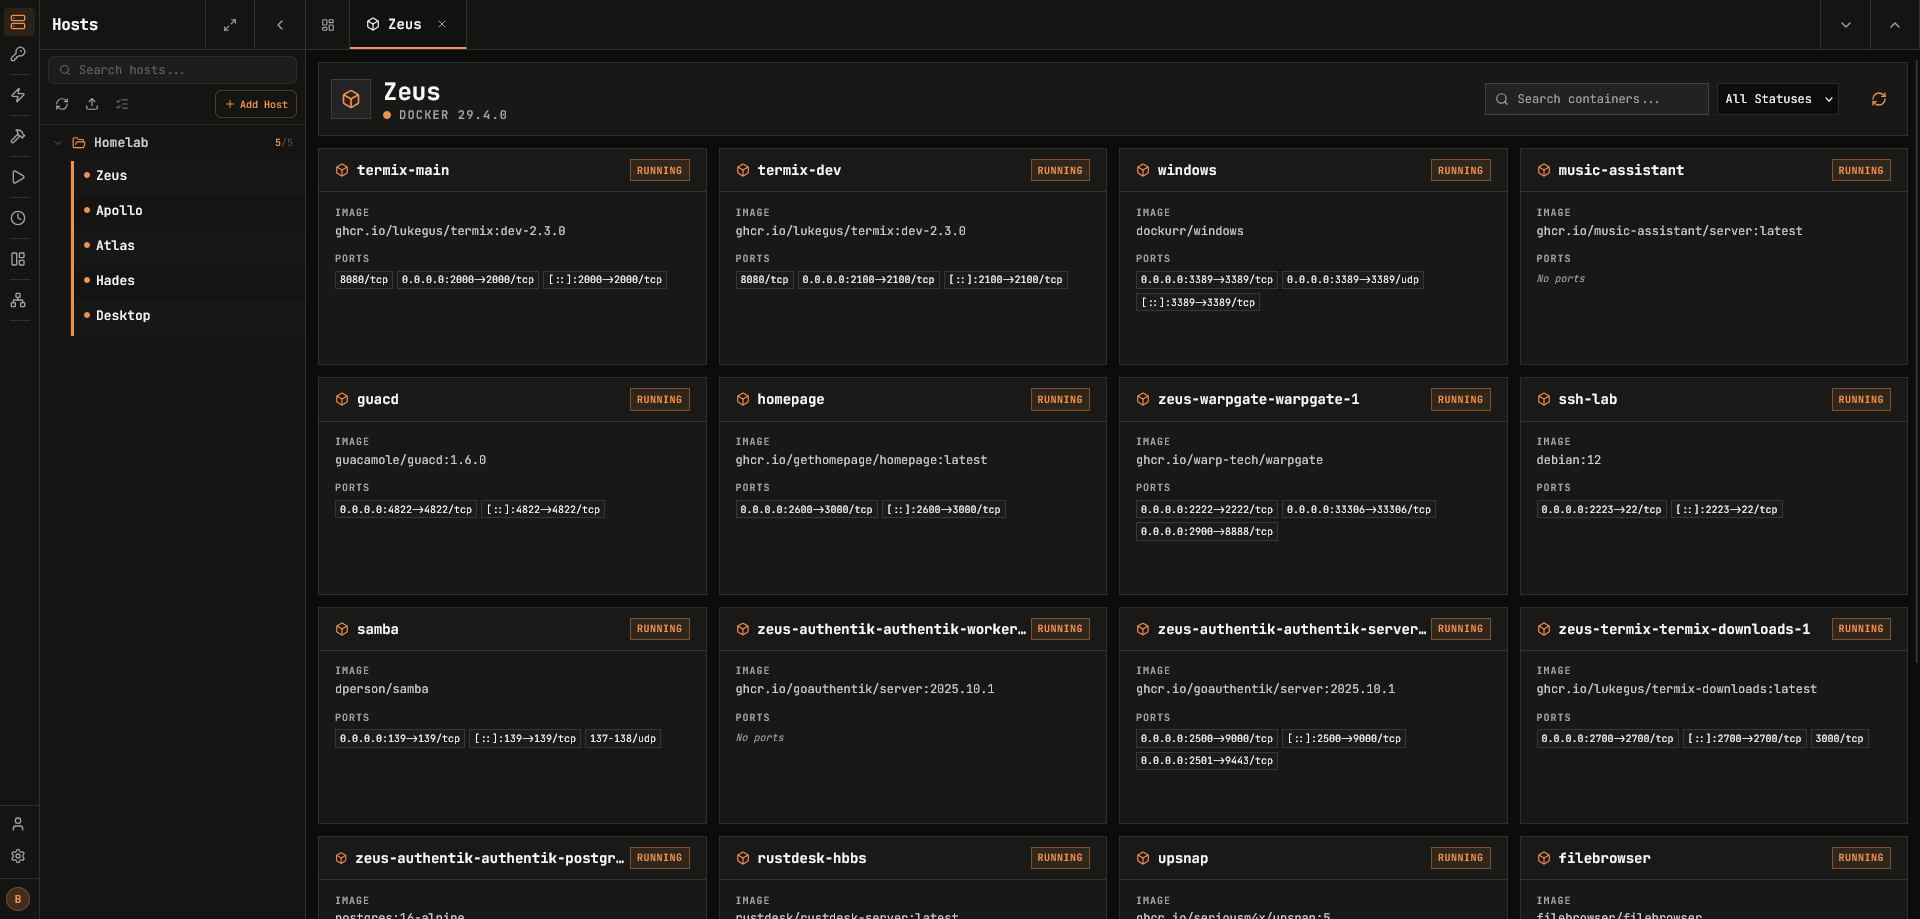Select the Apollo host
This screenshot has height=919, width=1920.
click(190, 210)
